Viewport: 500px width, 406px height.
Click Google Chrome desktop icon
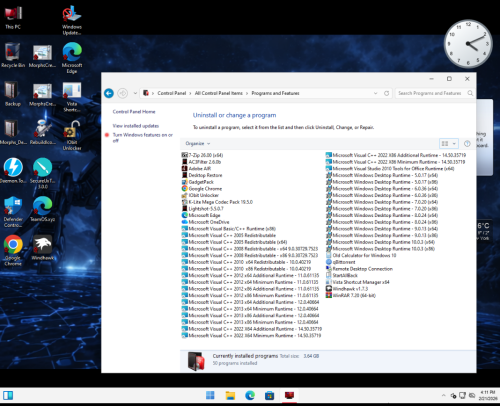[x=13, y=250]
